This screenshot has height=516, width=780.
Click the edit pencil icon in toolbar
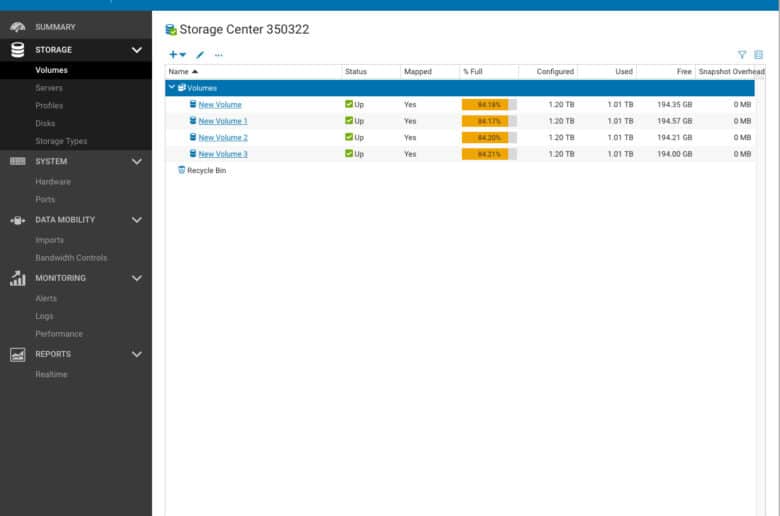tap(200, 55)
